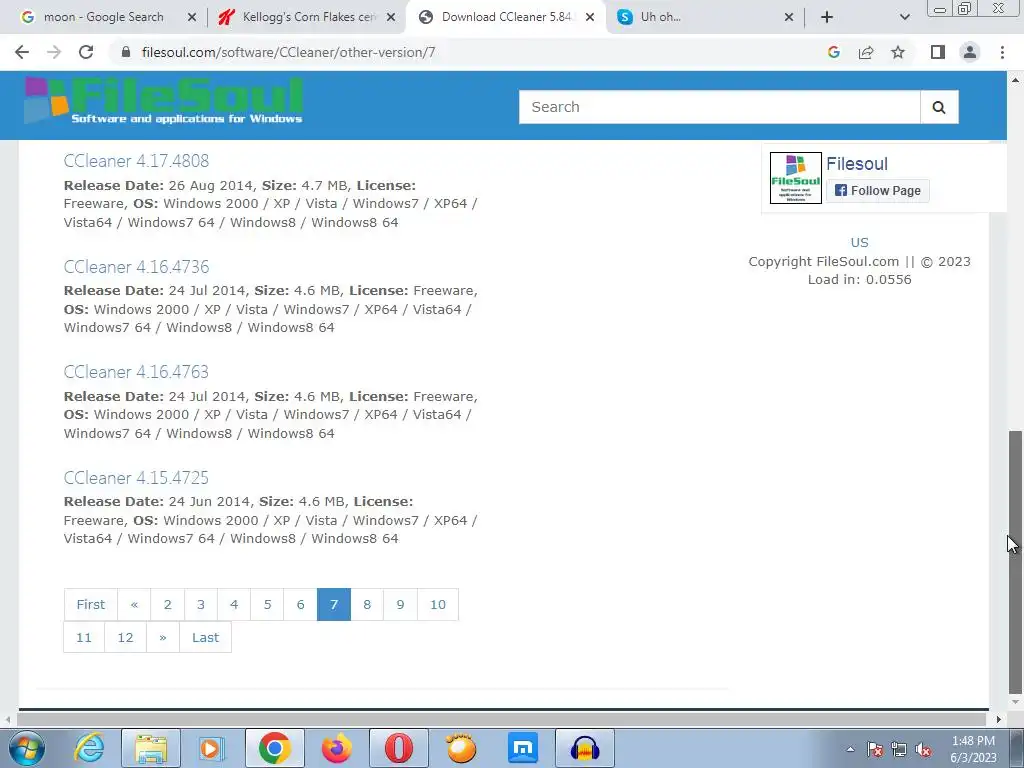Open a new browser tab

point(827,17)
